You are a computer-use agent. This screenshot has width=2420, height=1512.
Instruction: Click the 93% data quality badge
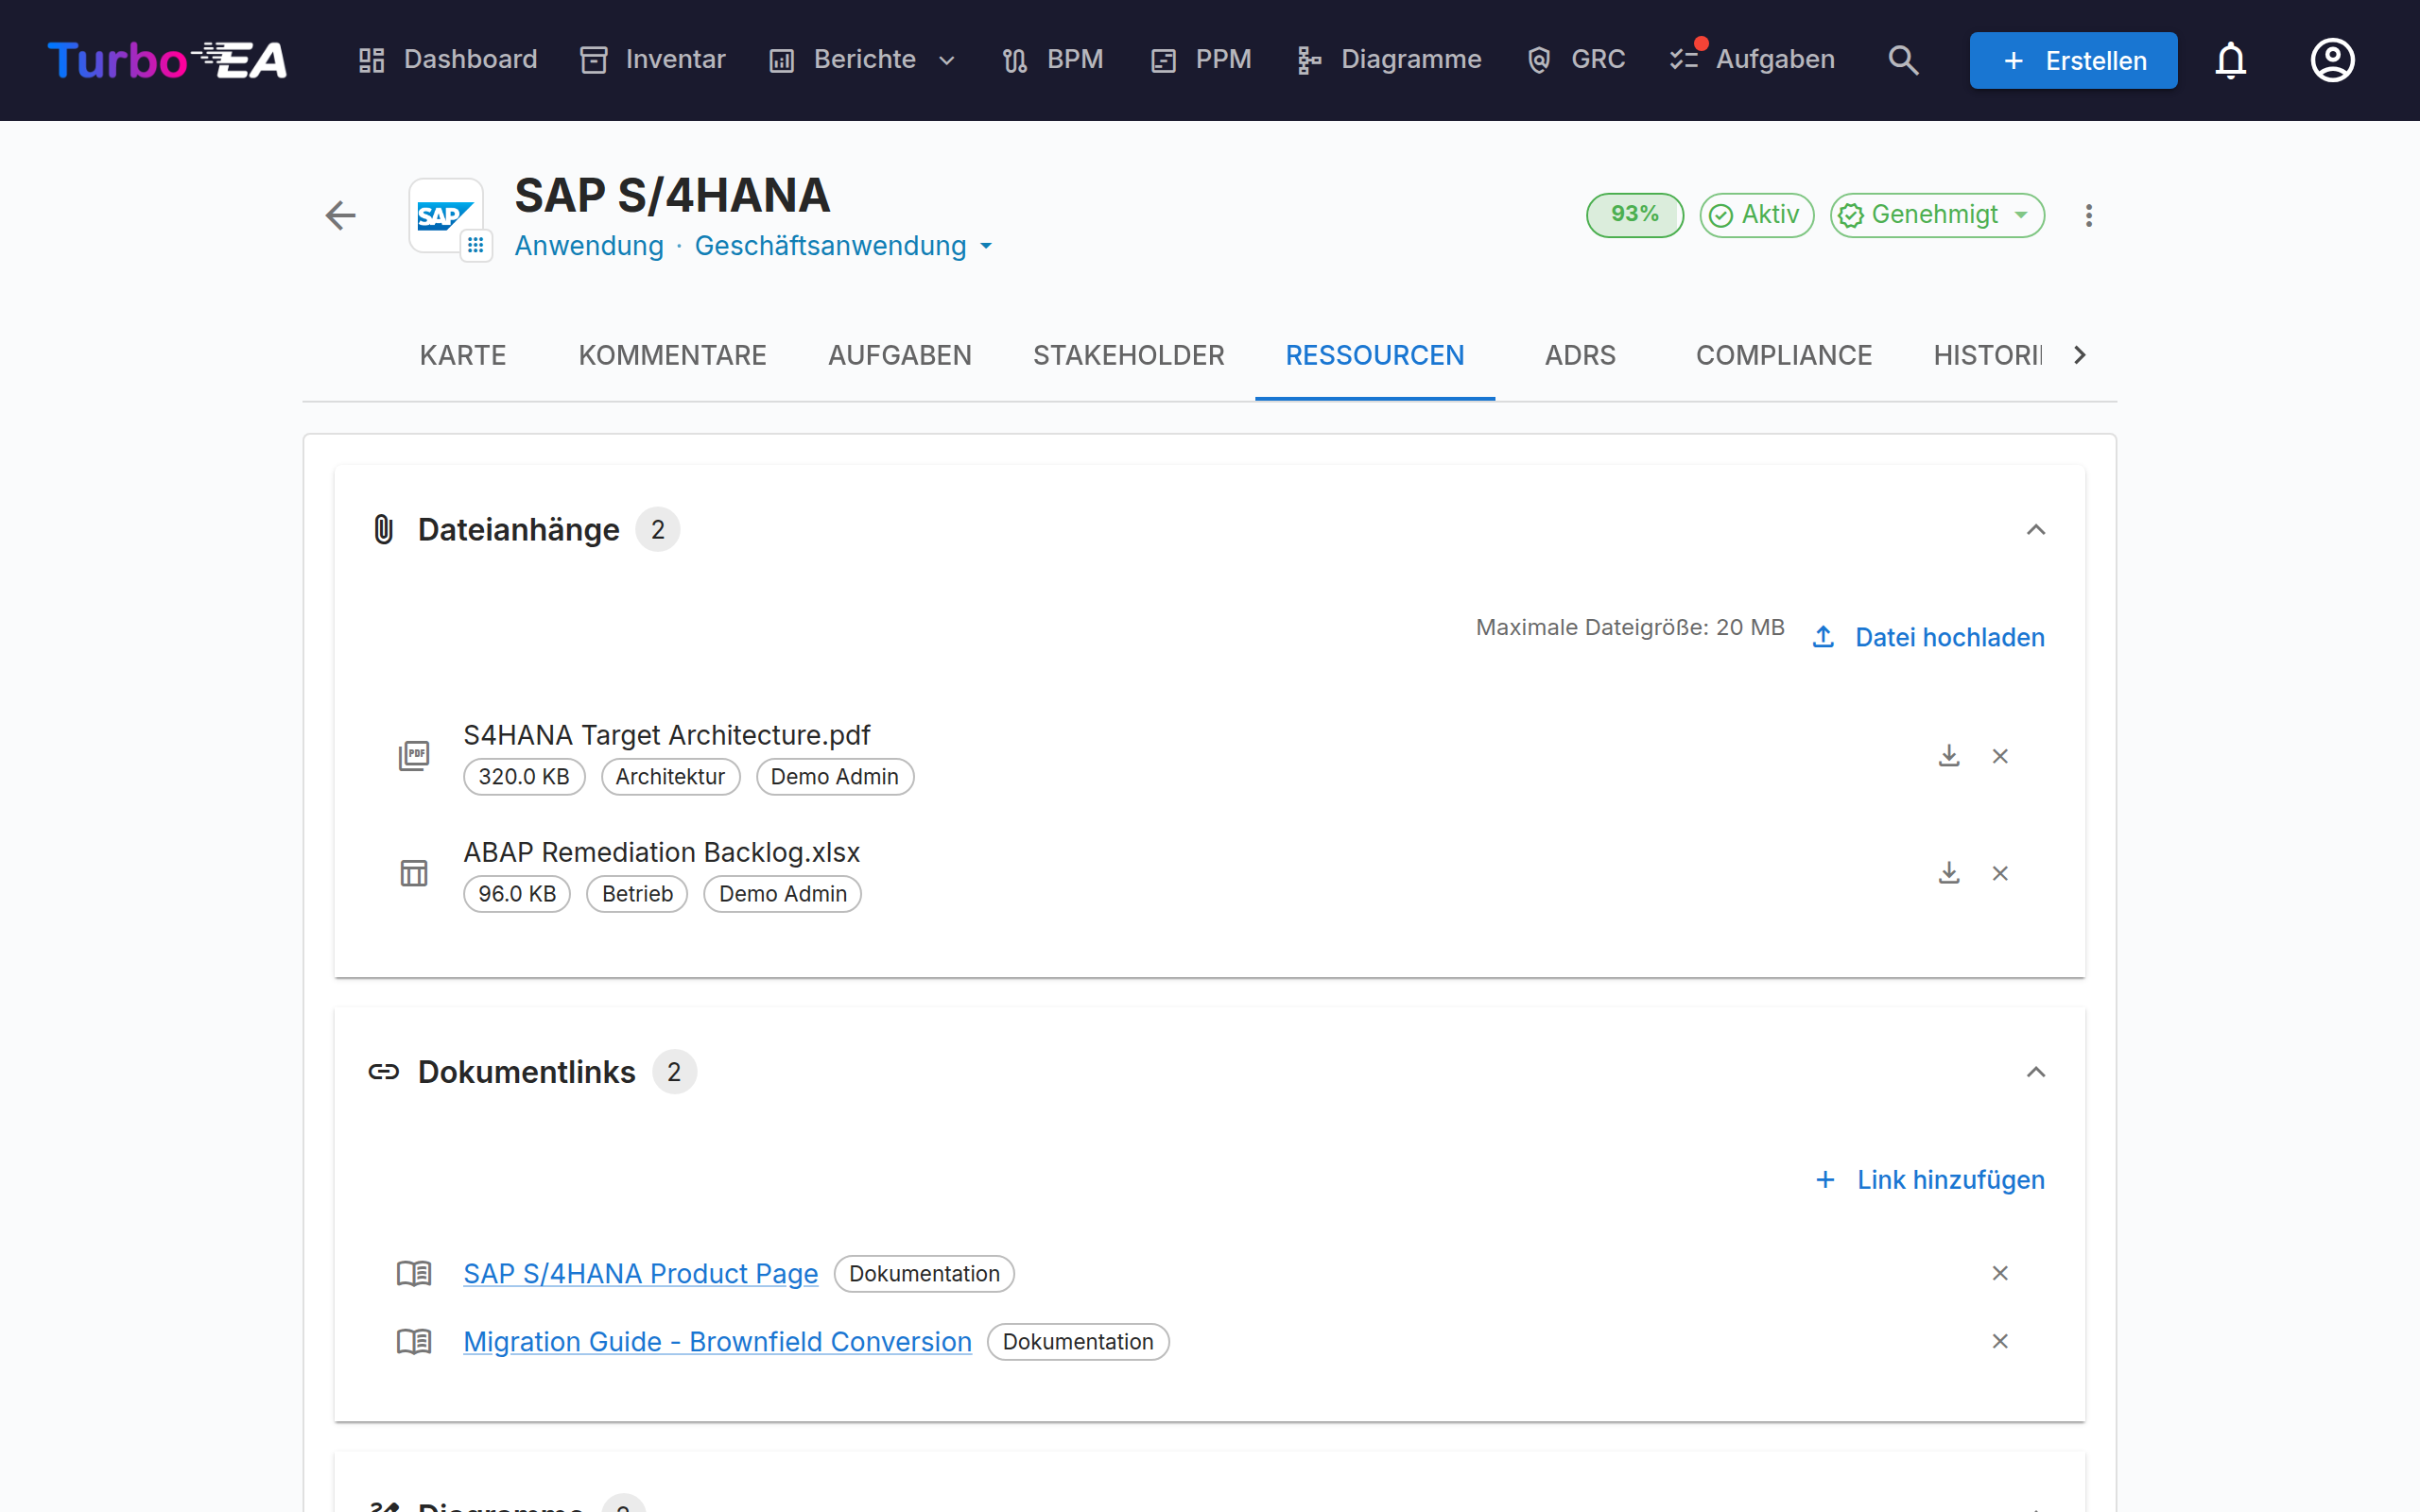point(1634,215)
